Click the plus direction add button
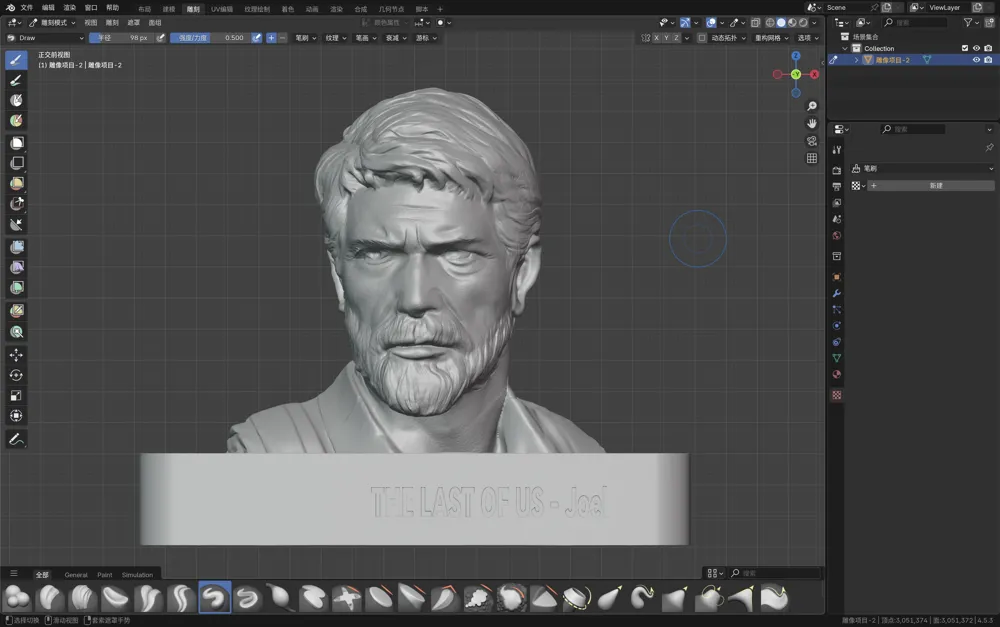 [x=271, y=38]
